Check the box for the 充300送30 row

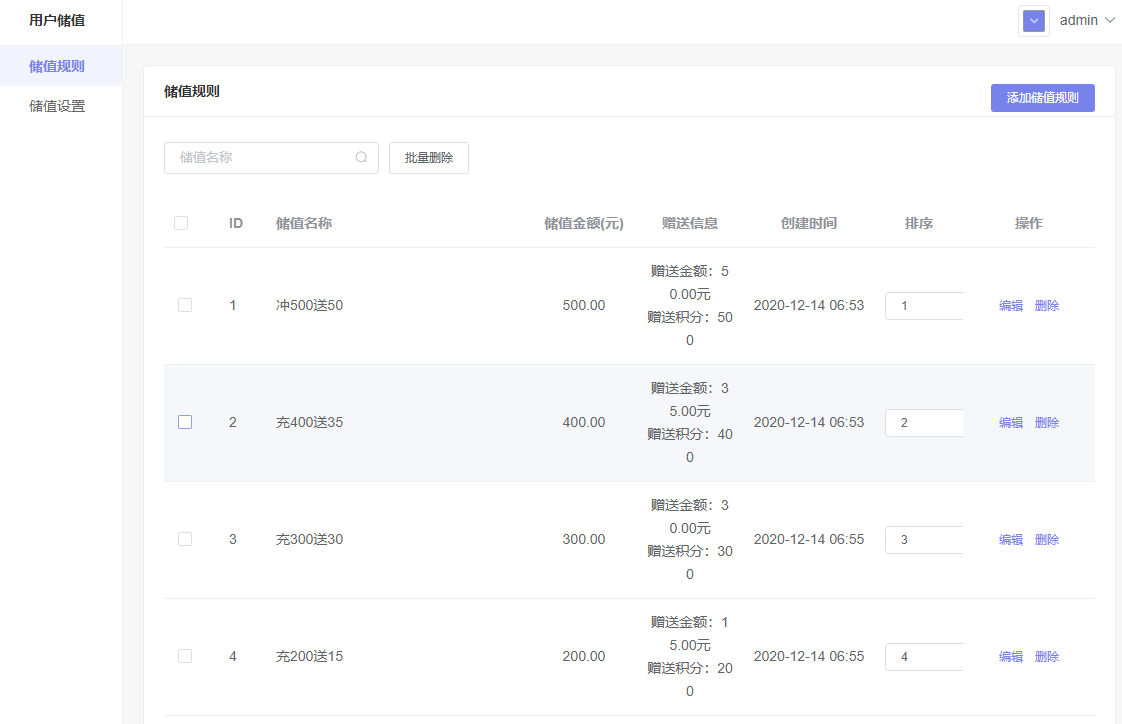185,539
